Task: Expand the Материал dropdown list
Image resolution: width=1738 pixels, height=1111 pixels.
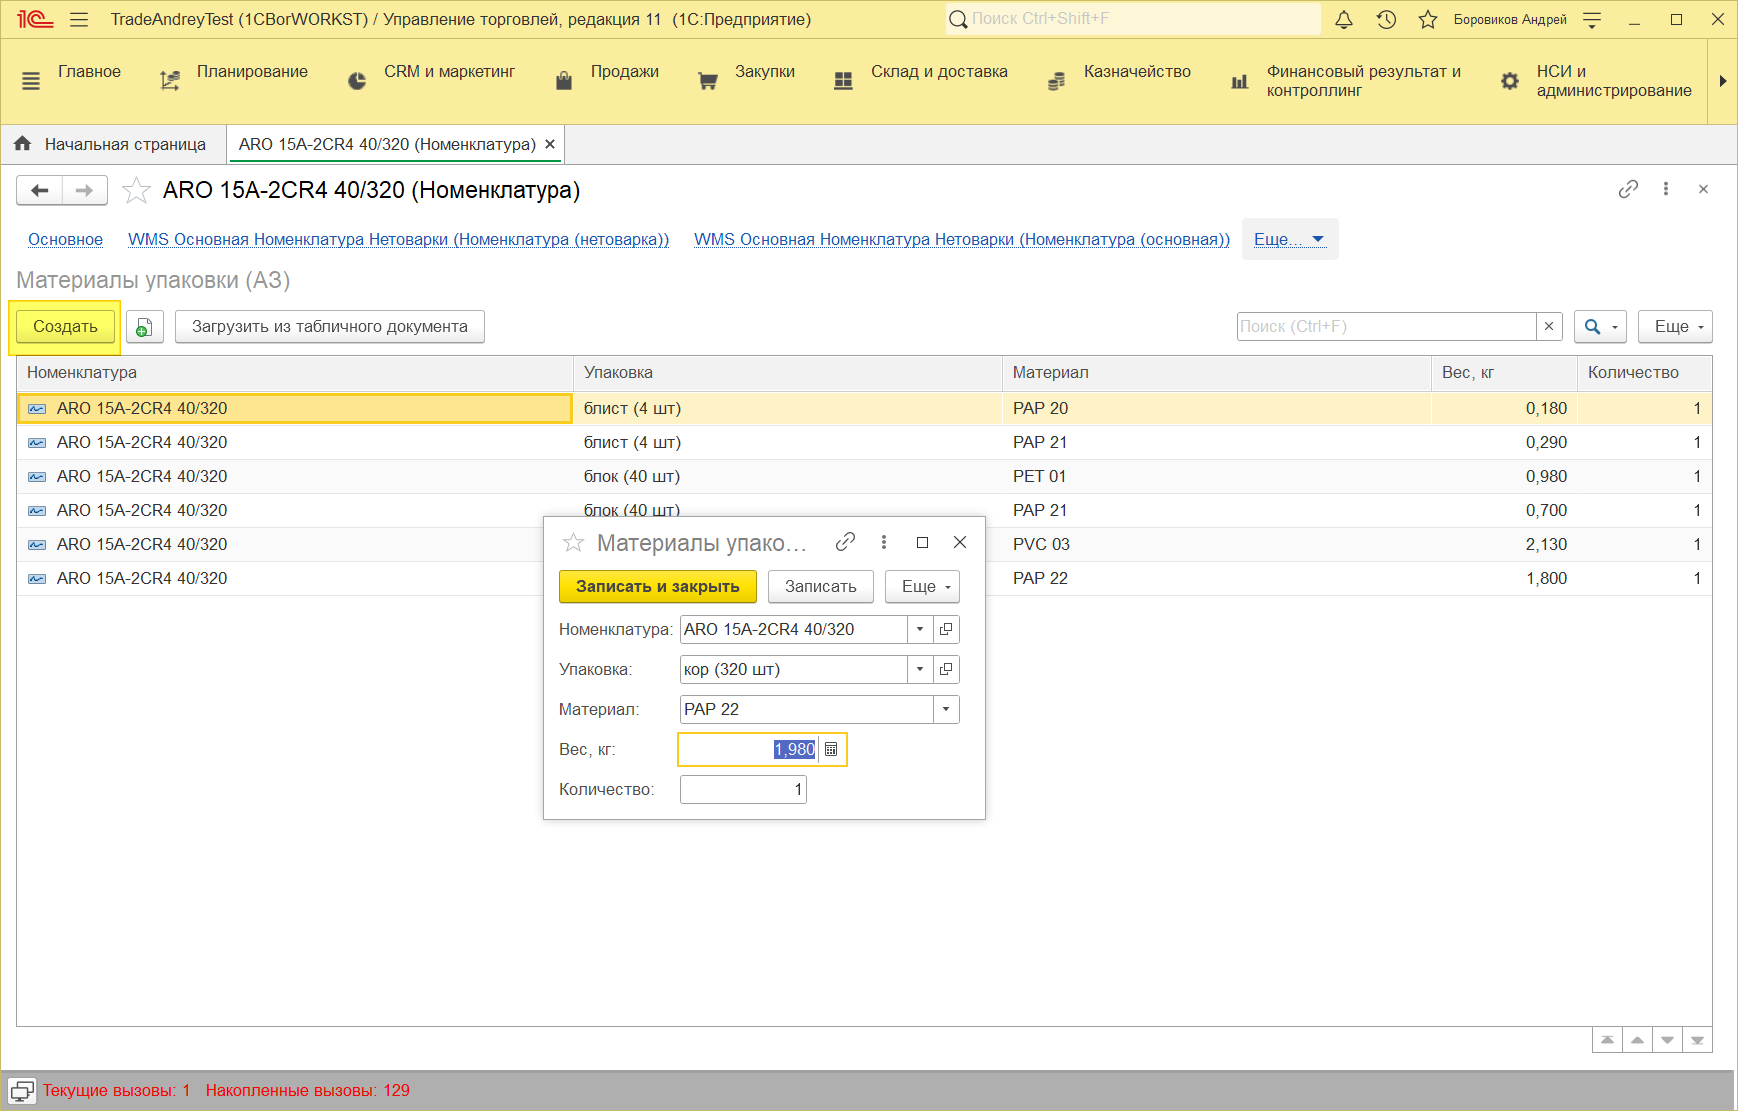Action: pyautogui.click(x=946, y=709)
